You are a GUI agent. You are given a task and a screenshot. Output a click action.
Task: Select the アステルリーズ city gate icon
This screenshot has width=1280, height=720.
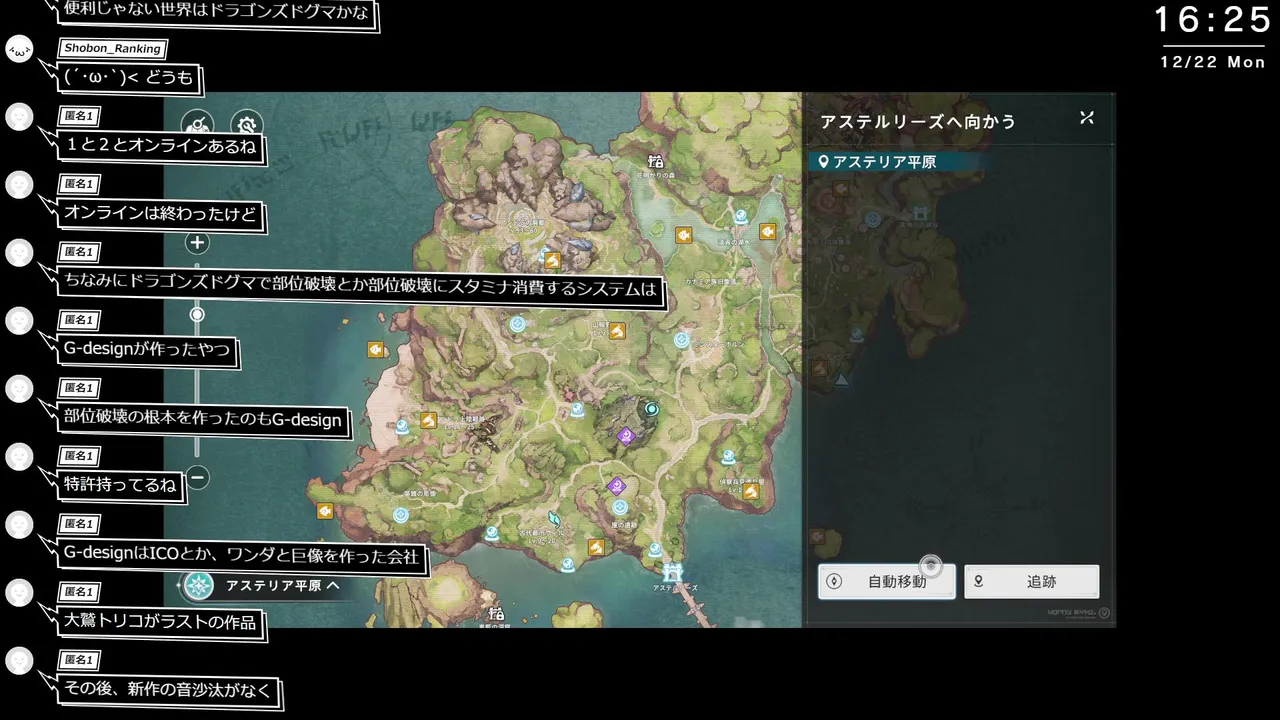[x=673, y=571]
